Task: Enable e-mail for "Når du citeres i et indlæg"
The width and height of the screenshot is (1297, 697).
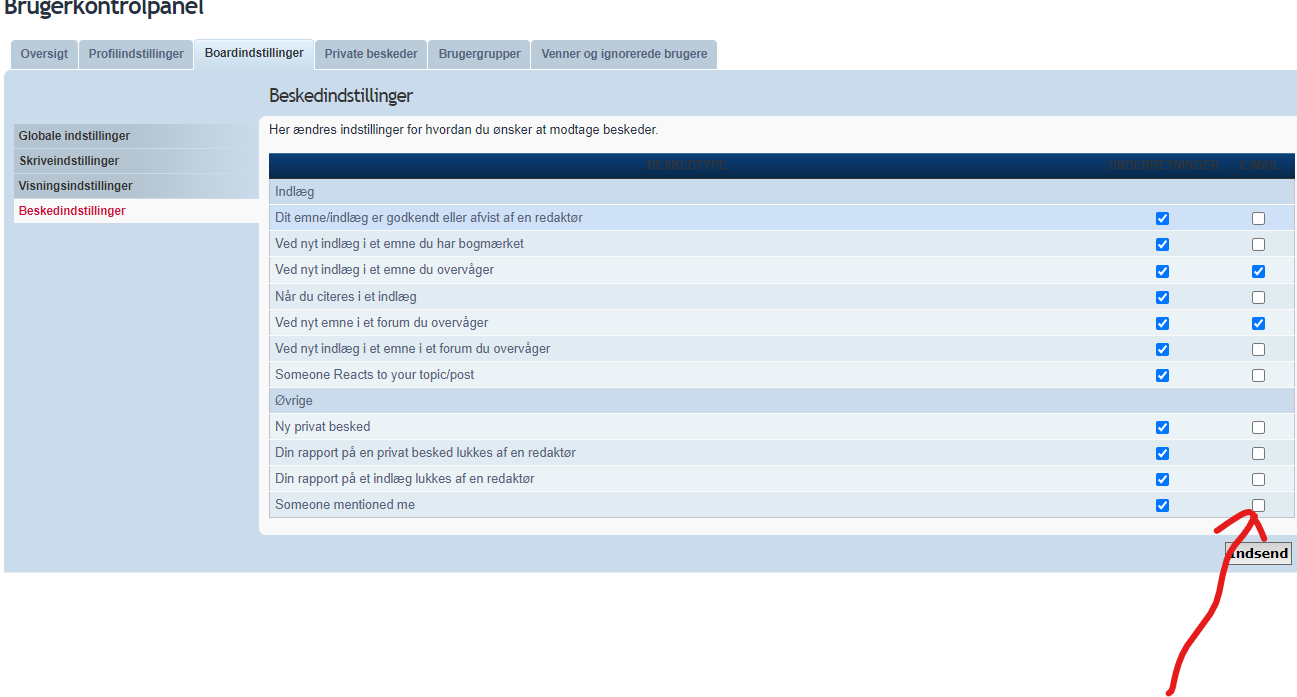Action: pos(1258,297)
